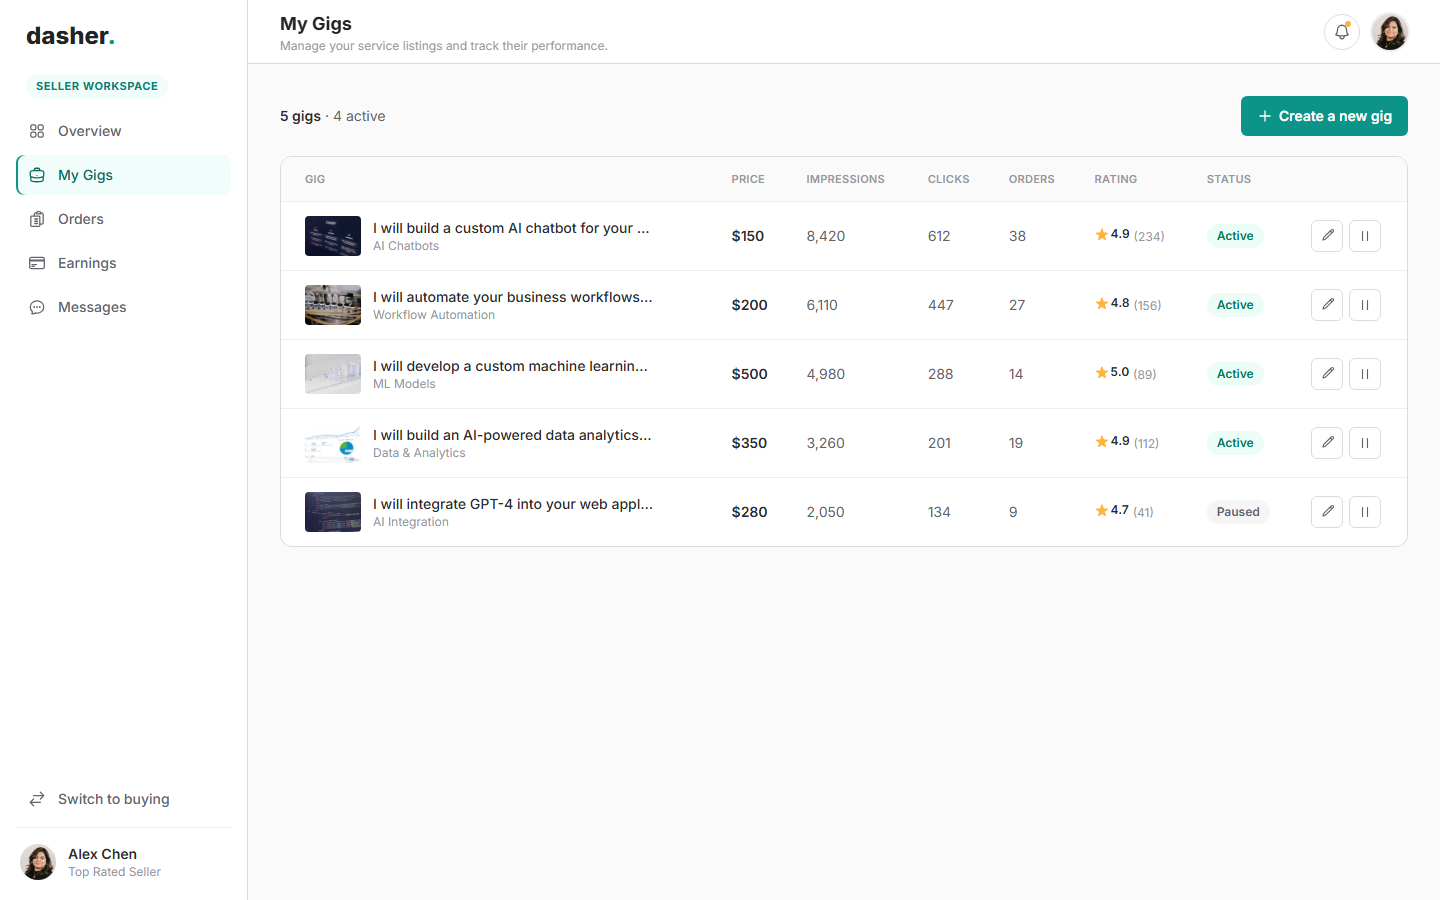
Task: Open the profile avatar menu in header
Action: coord(1390,32)
